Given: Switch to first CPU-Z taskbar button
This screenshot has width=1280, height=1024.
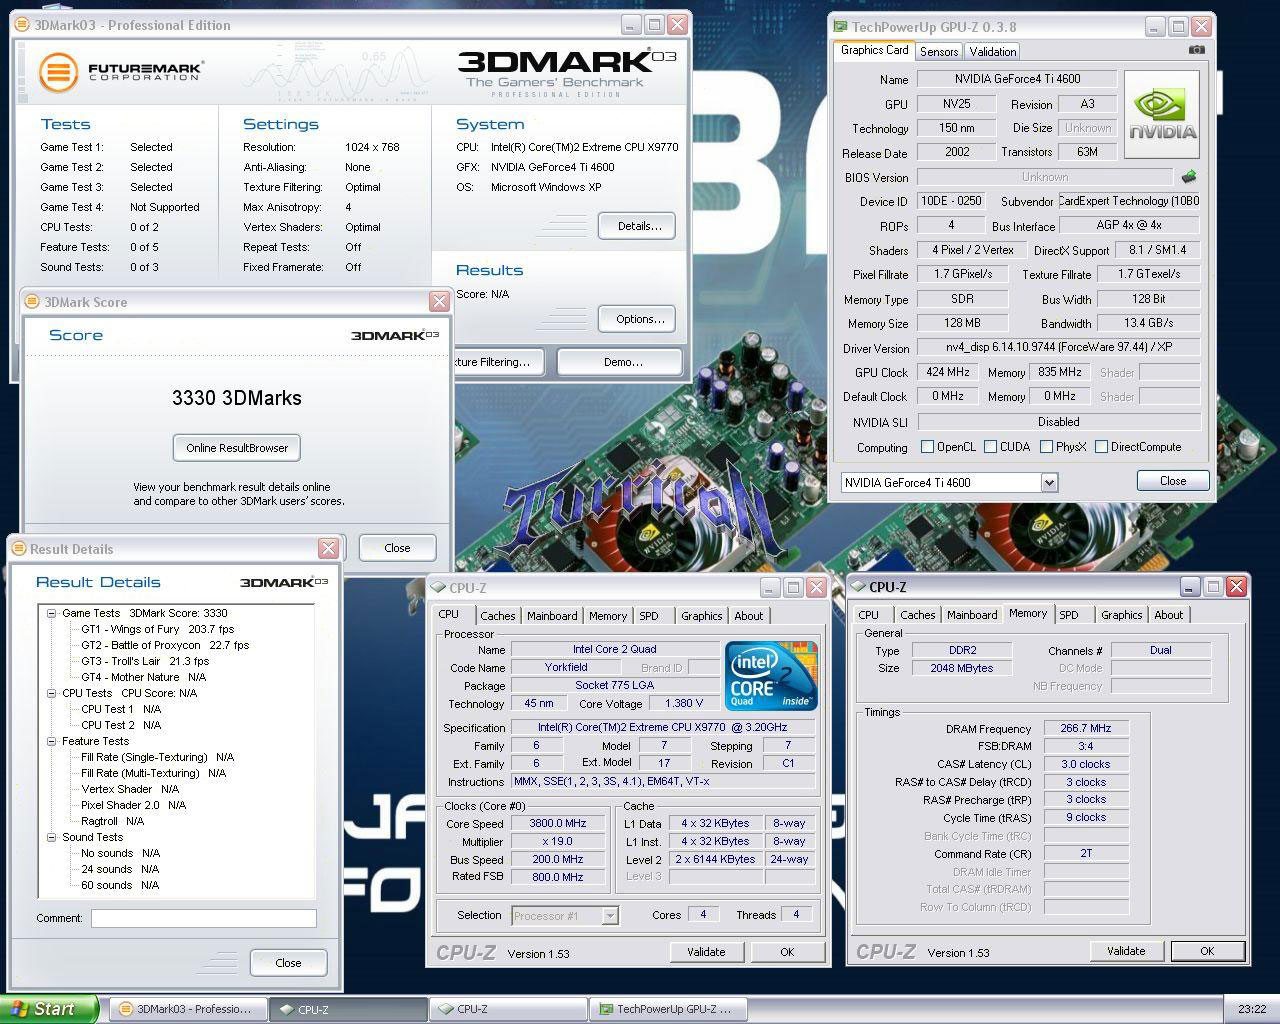Looking at the screenshot, I should pyautogui.click(x=348, y=1009).
